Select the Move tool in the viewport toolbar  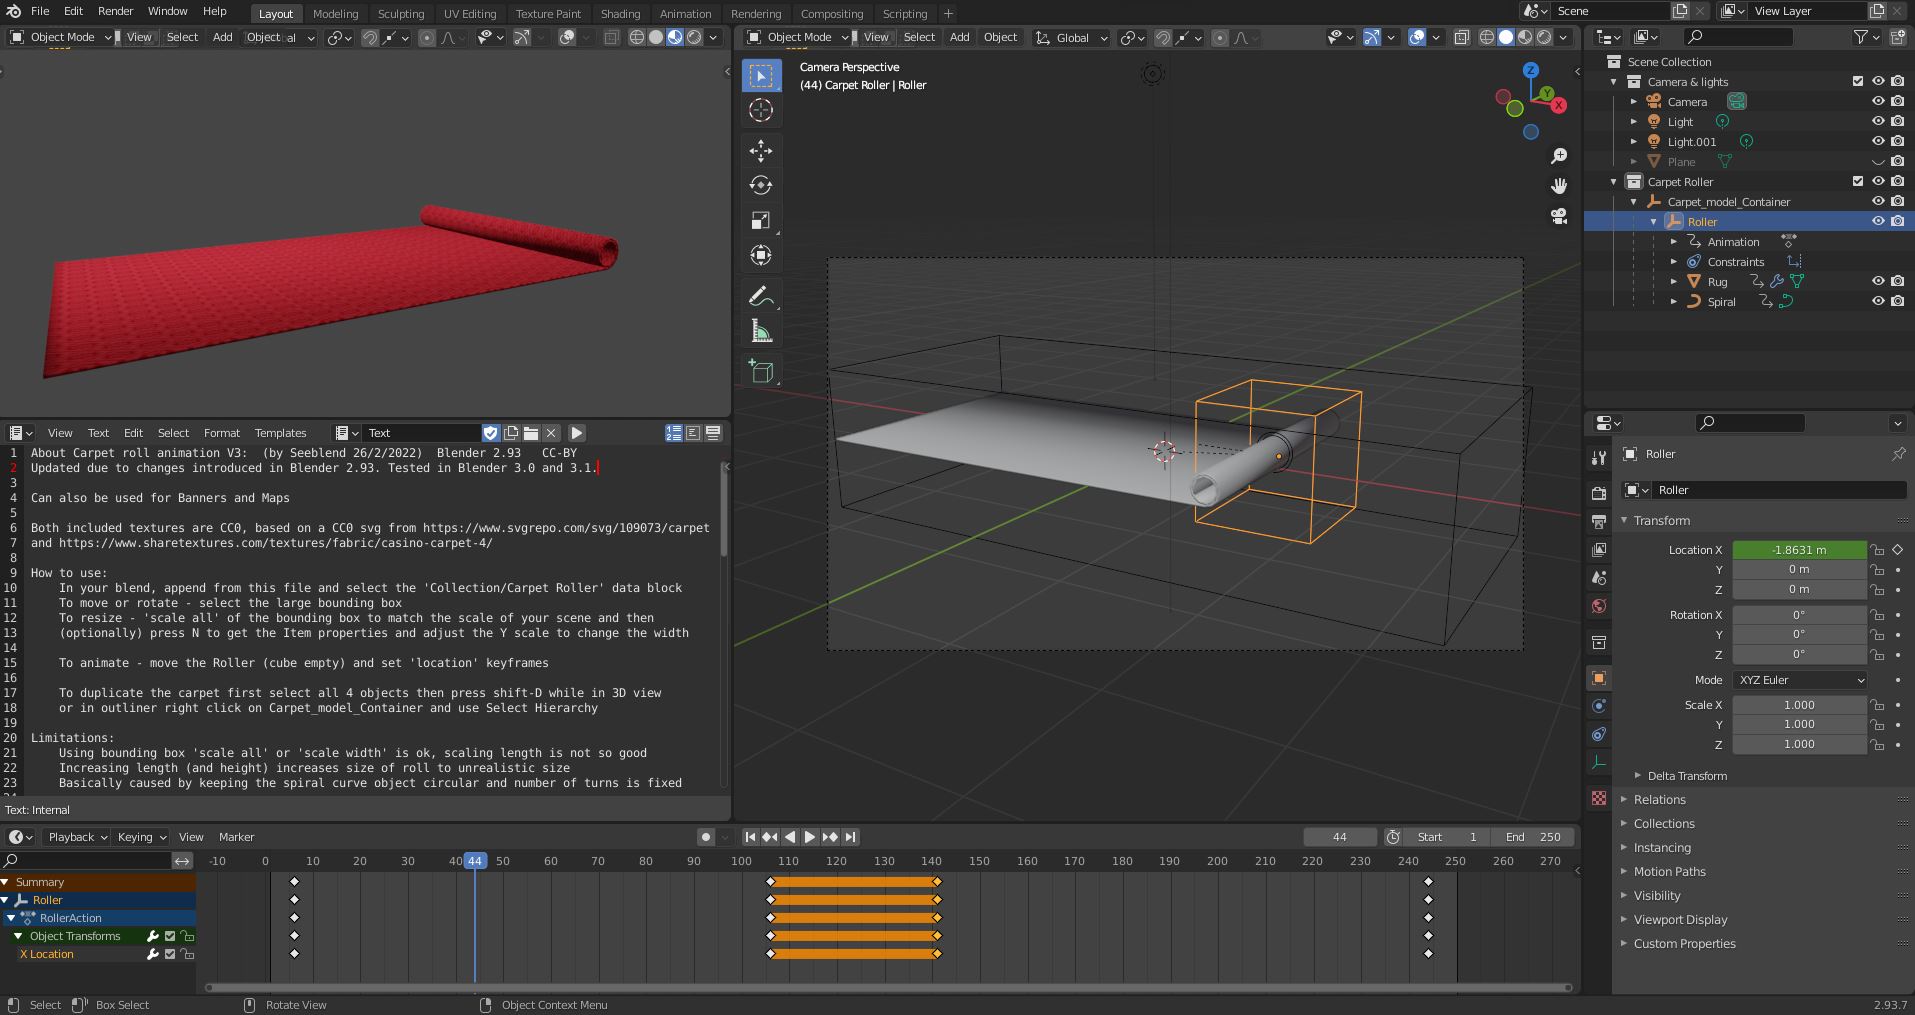761,151
